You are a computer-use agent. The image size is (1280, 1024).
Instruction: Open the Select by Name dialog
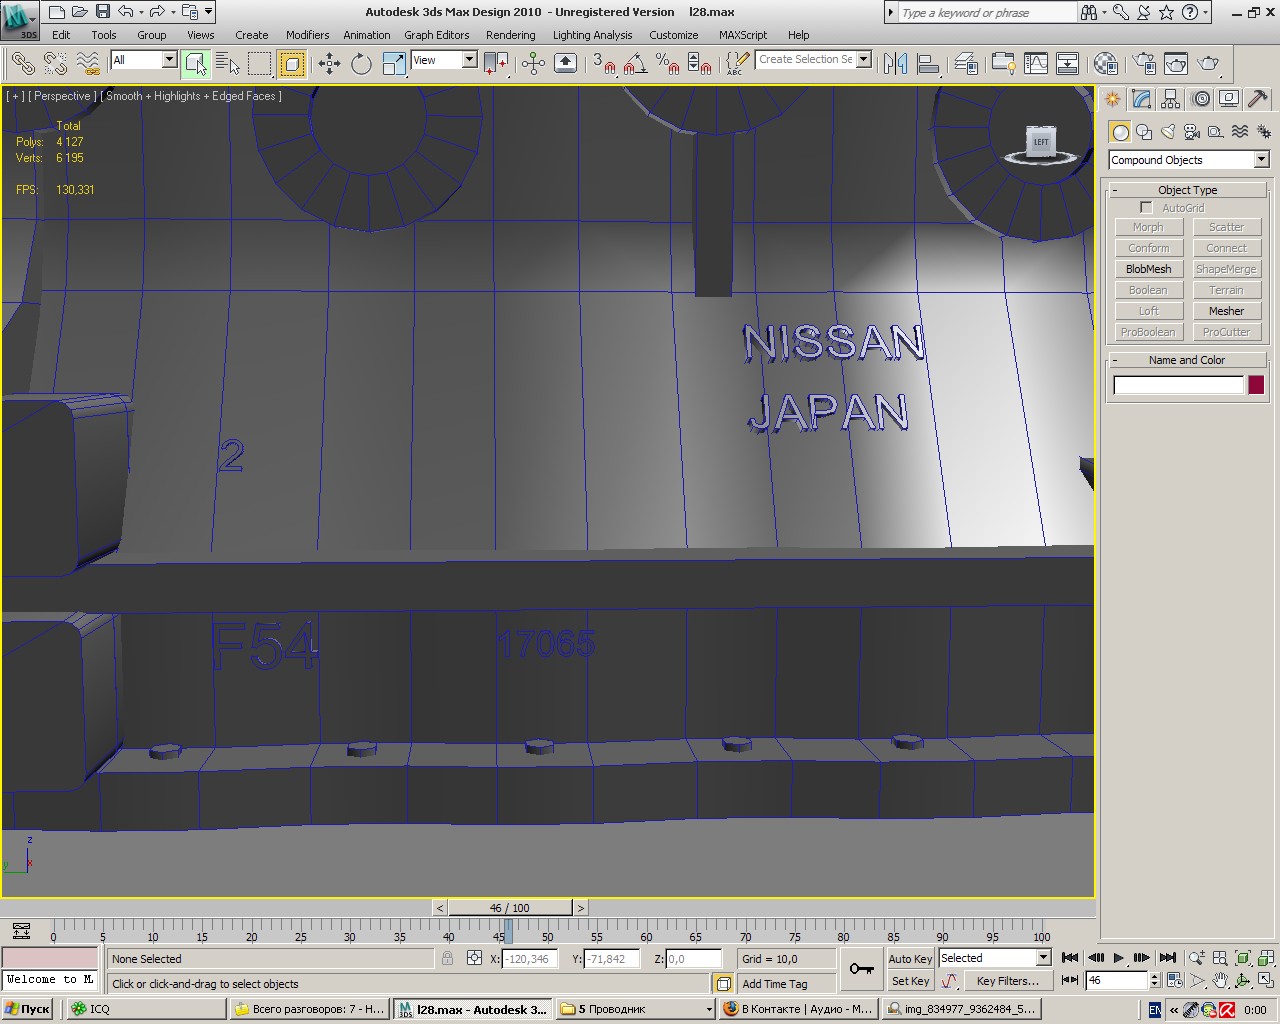point(228,63)
